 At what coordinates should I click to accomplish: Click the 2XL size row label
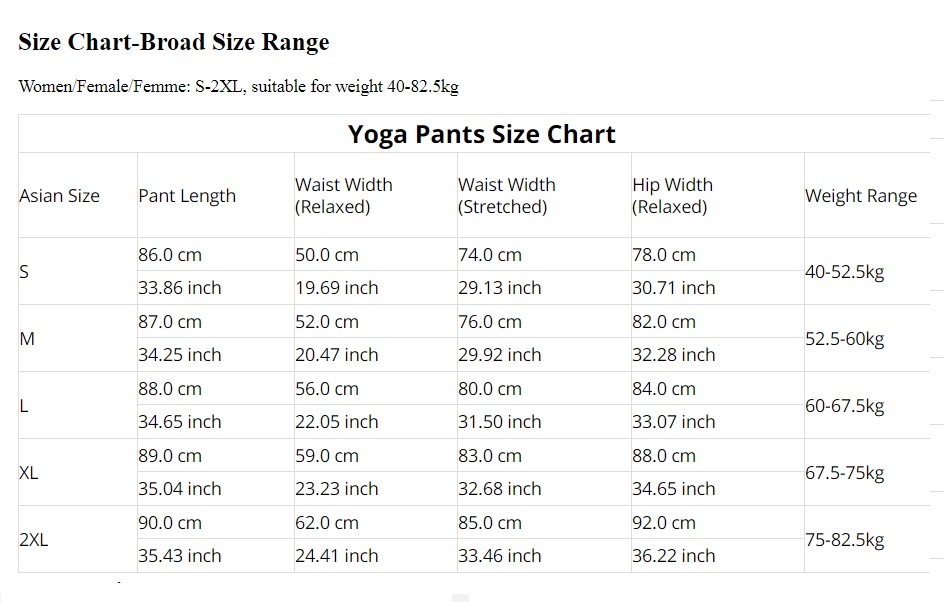34,540
